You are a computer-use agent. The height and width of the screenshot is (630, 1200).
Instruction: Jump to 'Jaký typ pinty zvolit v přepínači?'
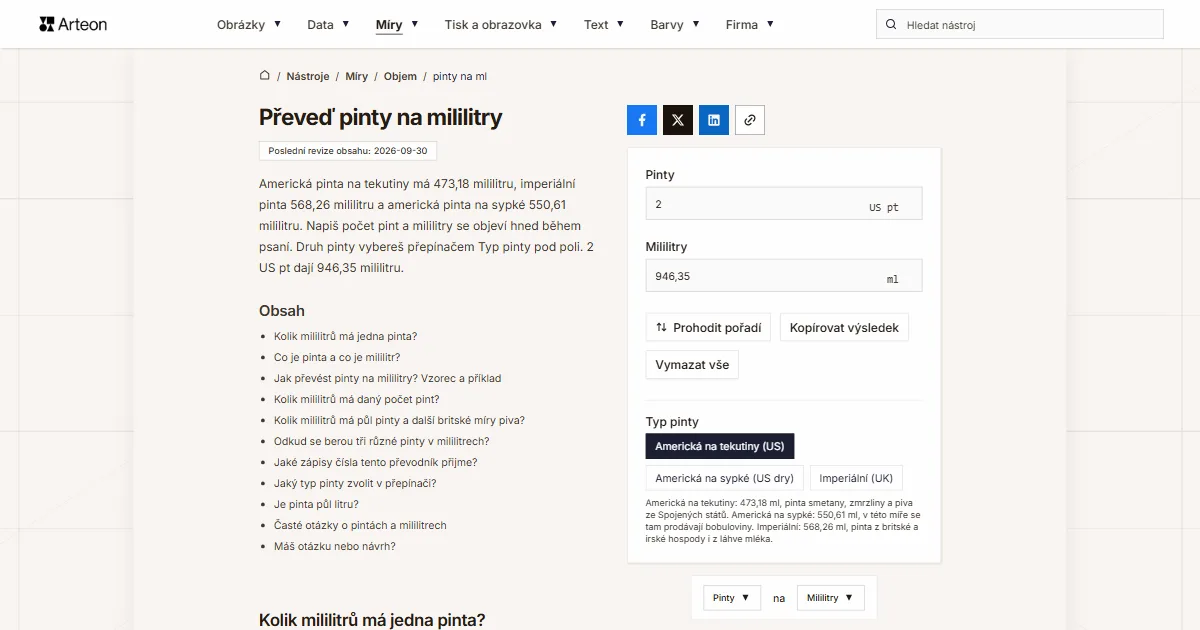[355, 483]
